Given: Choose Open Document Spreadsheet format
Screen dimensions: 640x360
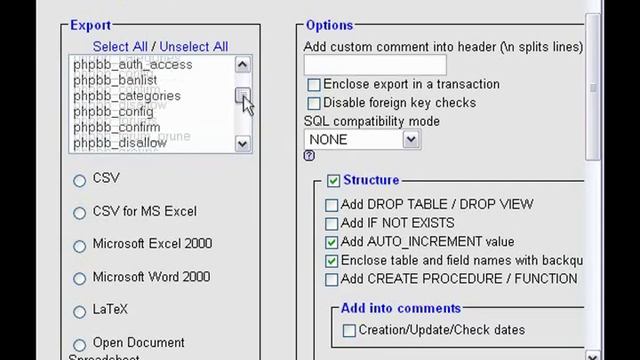Looking at the screenshot, I should coord(80,345).
